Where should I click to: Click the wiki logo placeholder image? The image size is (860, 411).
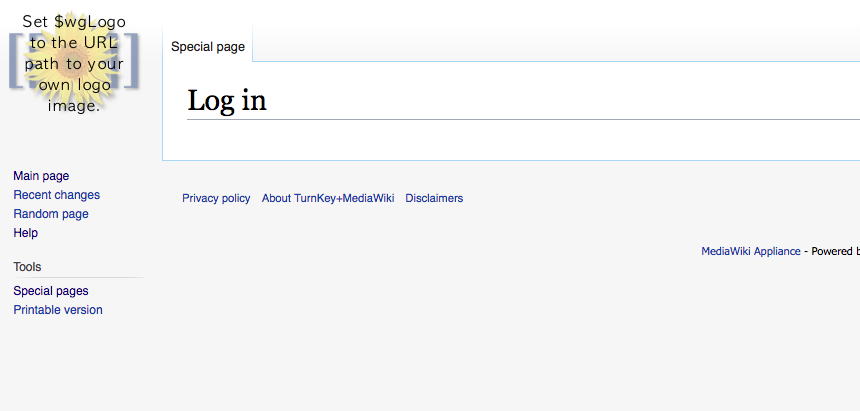click(x=75, y=62)
